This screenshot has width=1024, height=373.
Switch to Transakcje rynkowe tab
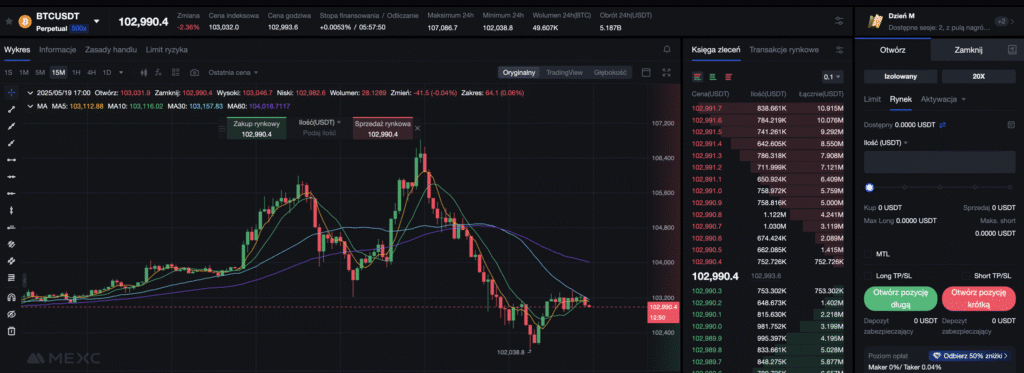tap(784, 50)
